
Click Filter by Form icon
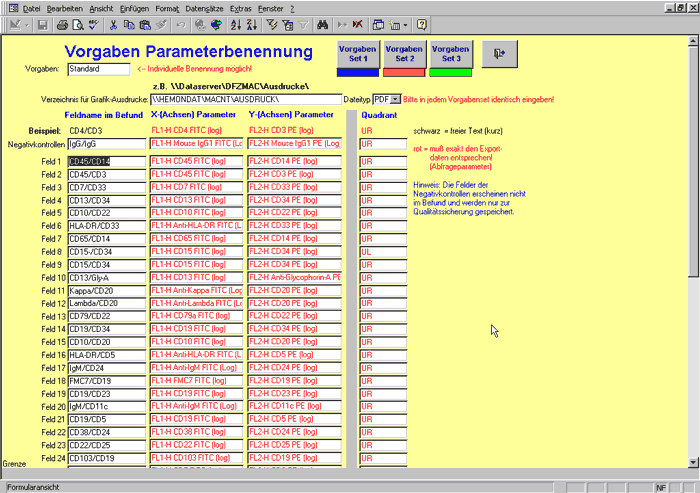coord(288,25)
